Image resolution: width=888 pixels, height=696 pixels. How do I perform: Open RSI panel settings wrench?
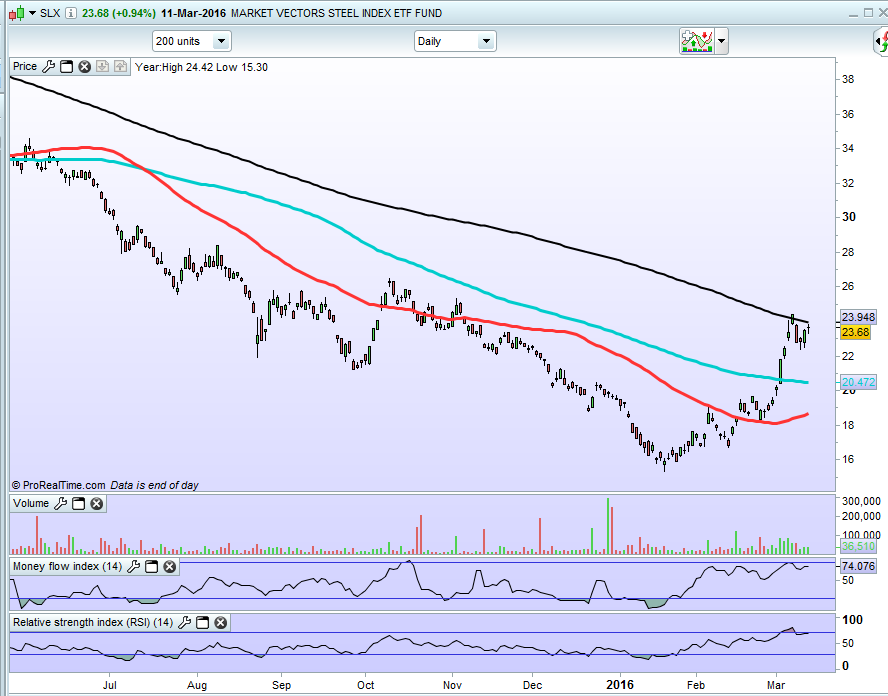[x=185, y=622]
